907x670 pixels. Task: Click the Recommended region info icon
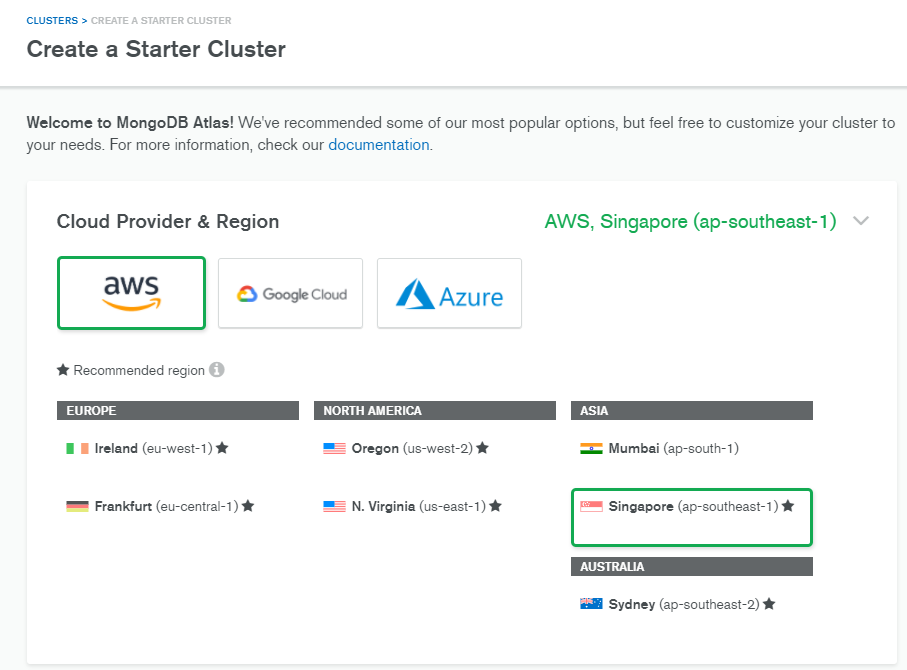point(217,370)
